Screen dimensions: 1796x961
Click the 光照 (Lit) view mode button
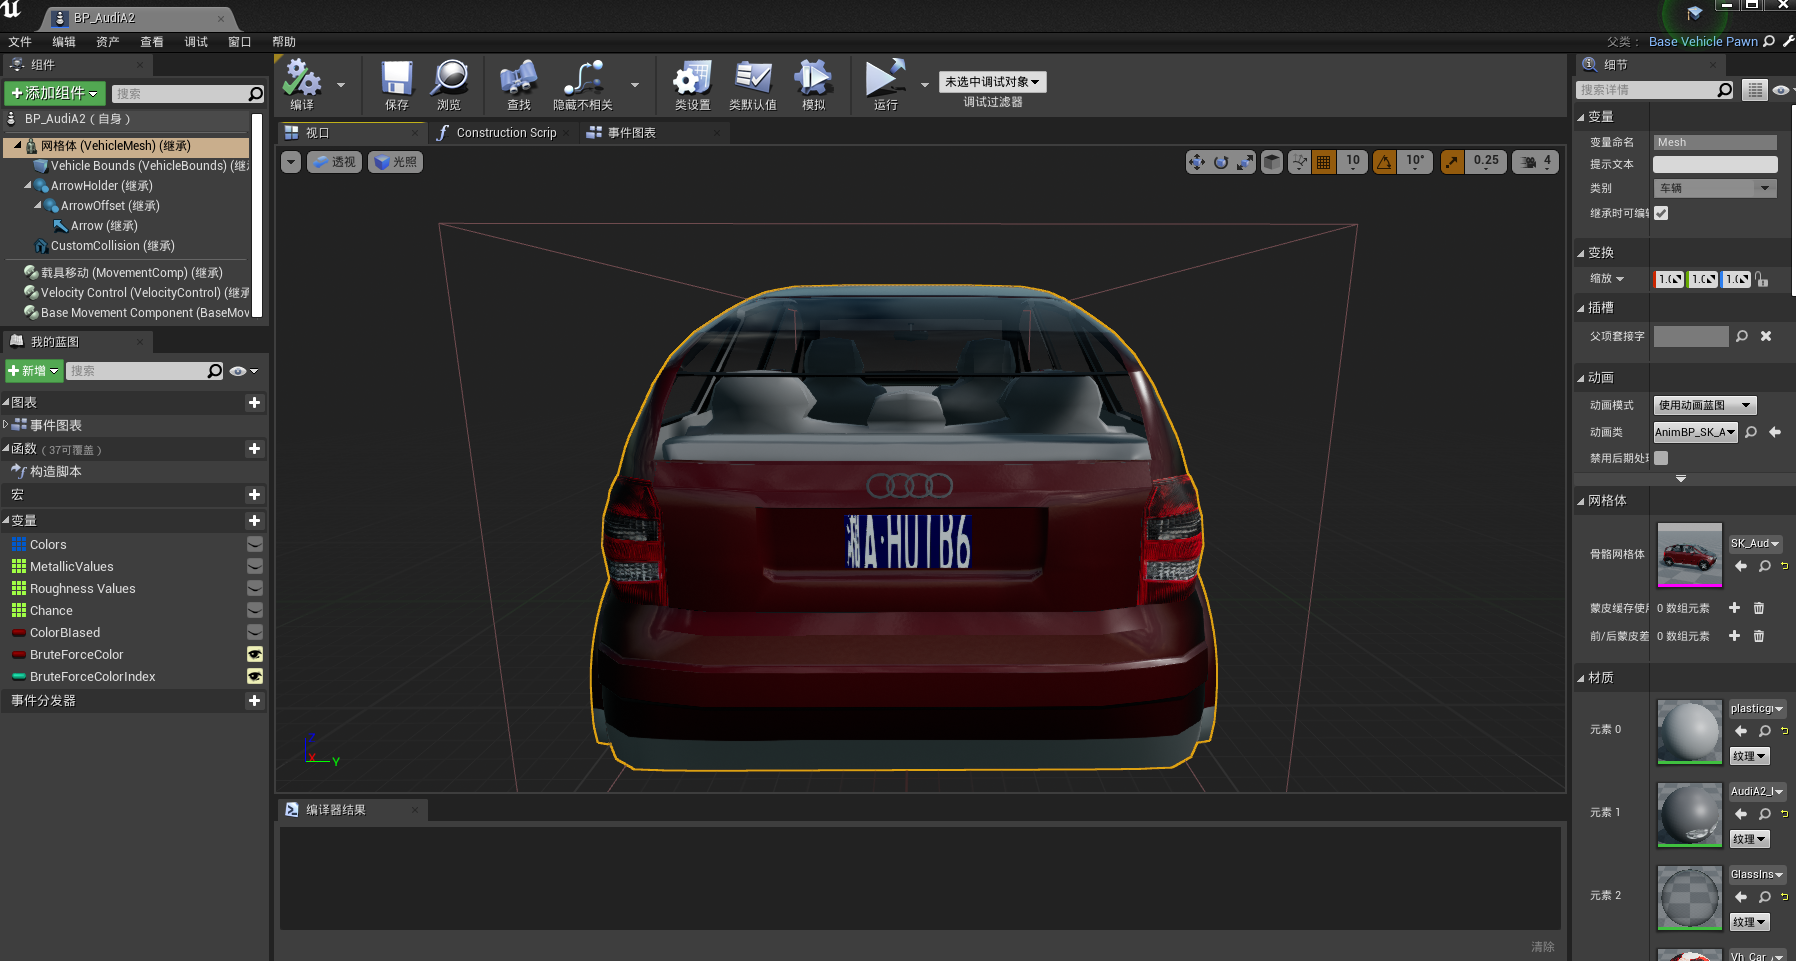tap(396, 162)
